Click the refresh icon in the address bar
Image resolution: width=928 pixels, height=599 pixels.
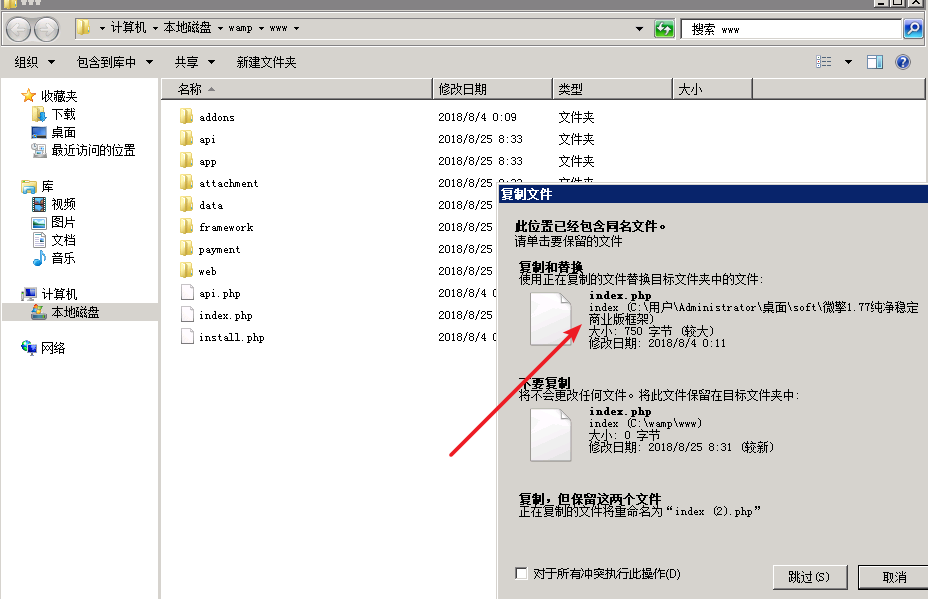coord(664,28)
